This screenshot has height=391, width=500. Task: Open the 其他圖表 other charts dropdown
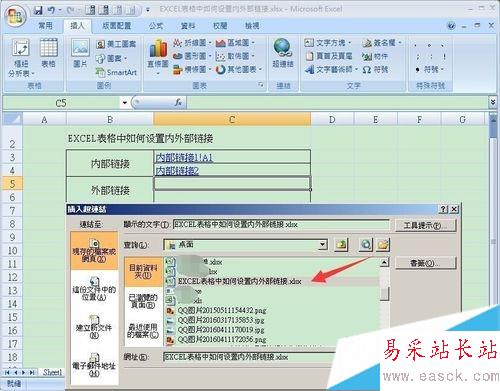point(239,69)
